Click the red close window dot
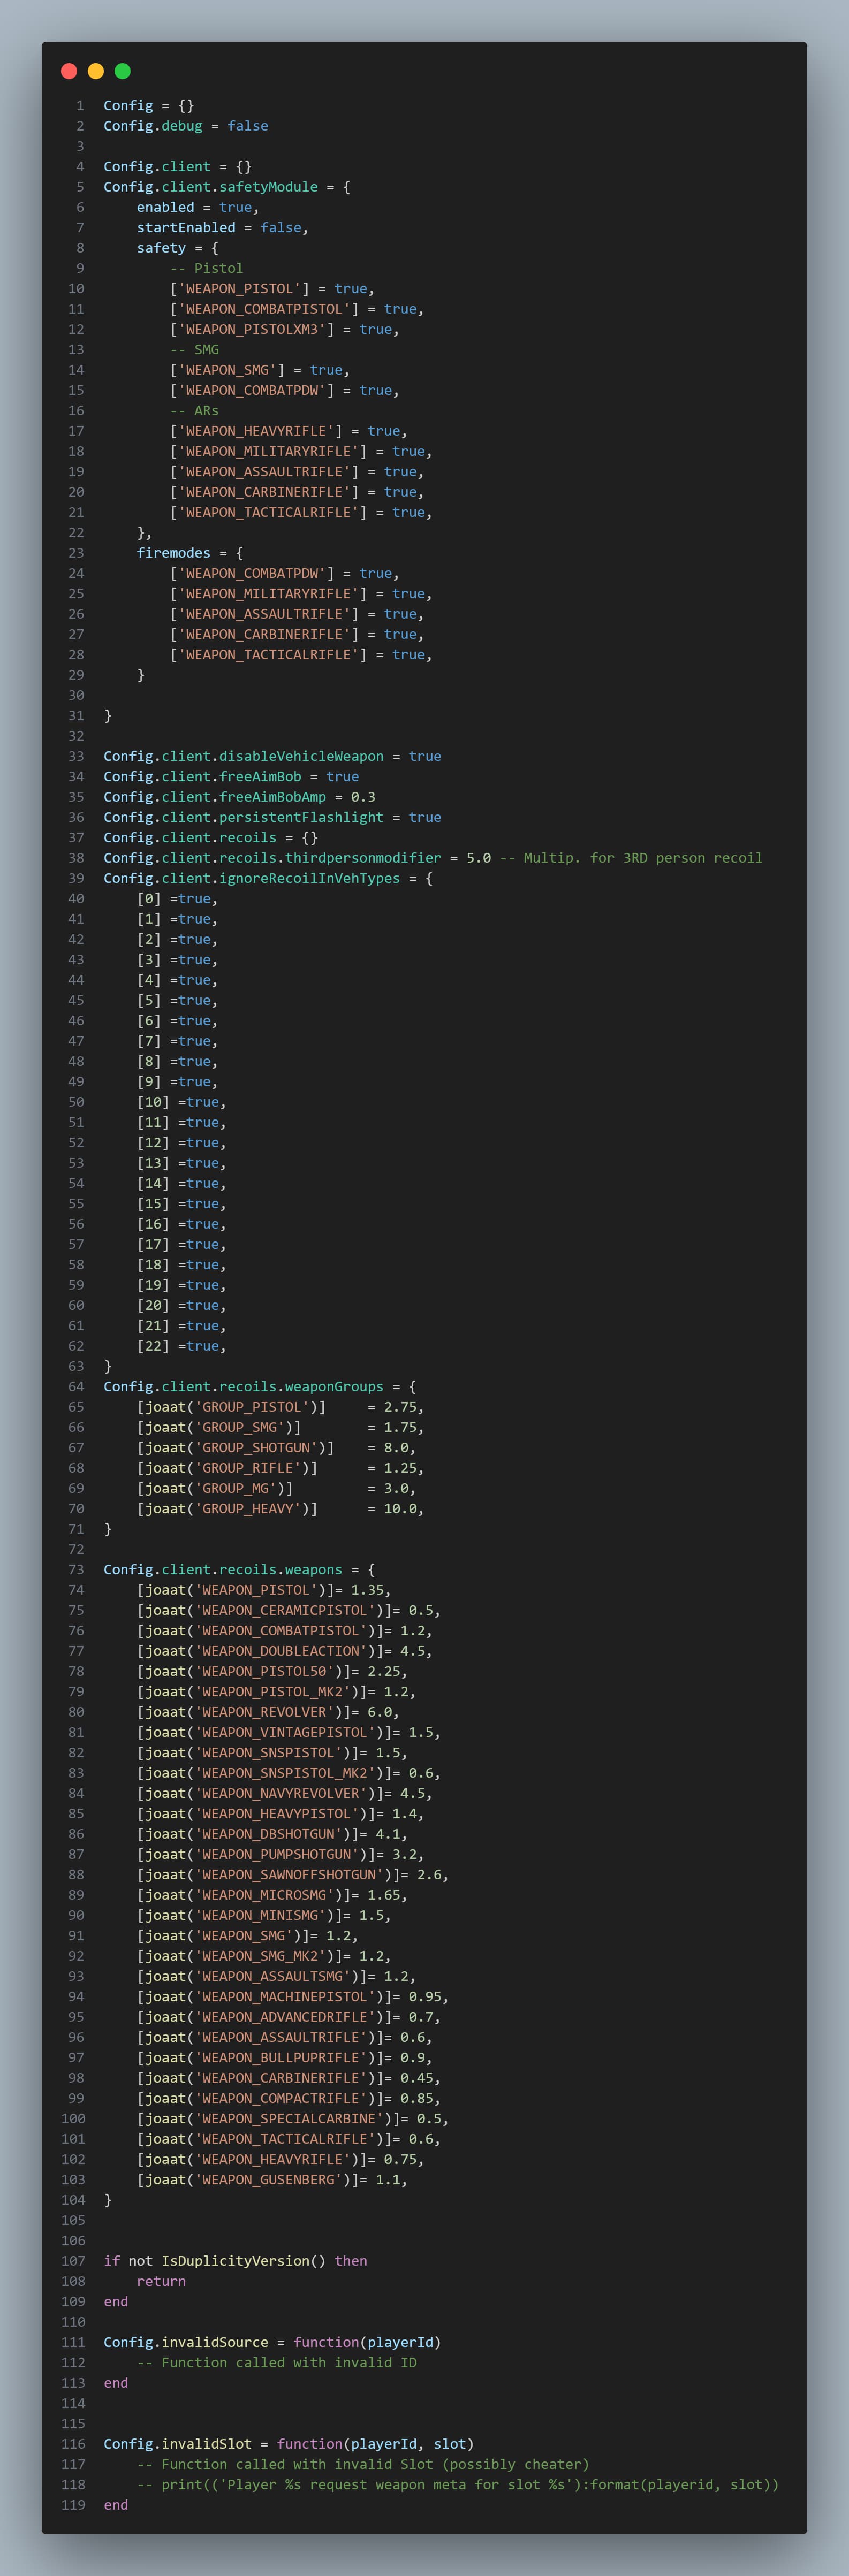The height and width of the screenshot is (2576, 849). 69,71
